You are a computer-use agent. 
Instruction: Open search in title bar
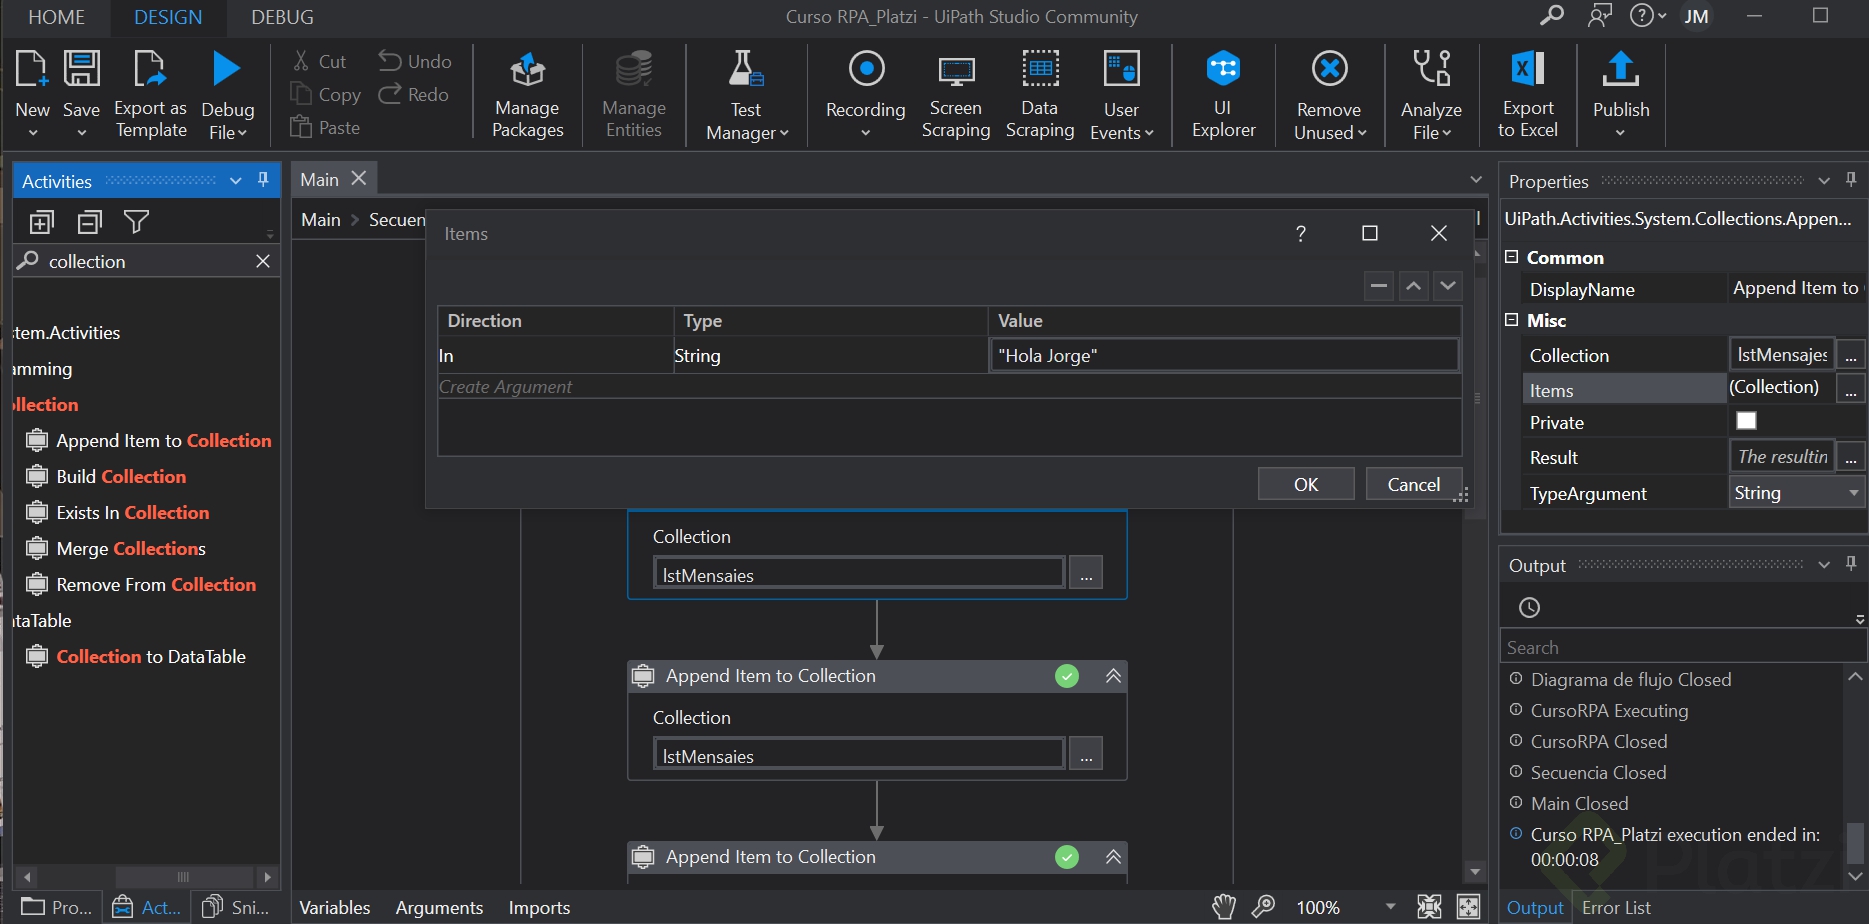point(1552,16)
